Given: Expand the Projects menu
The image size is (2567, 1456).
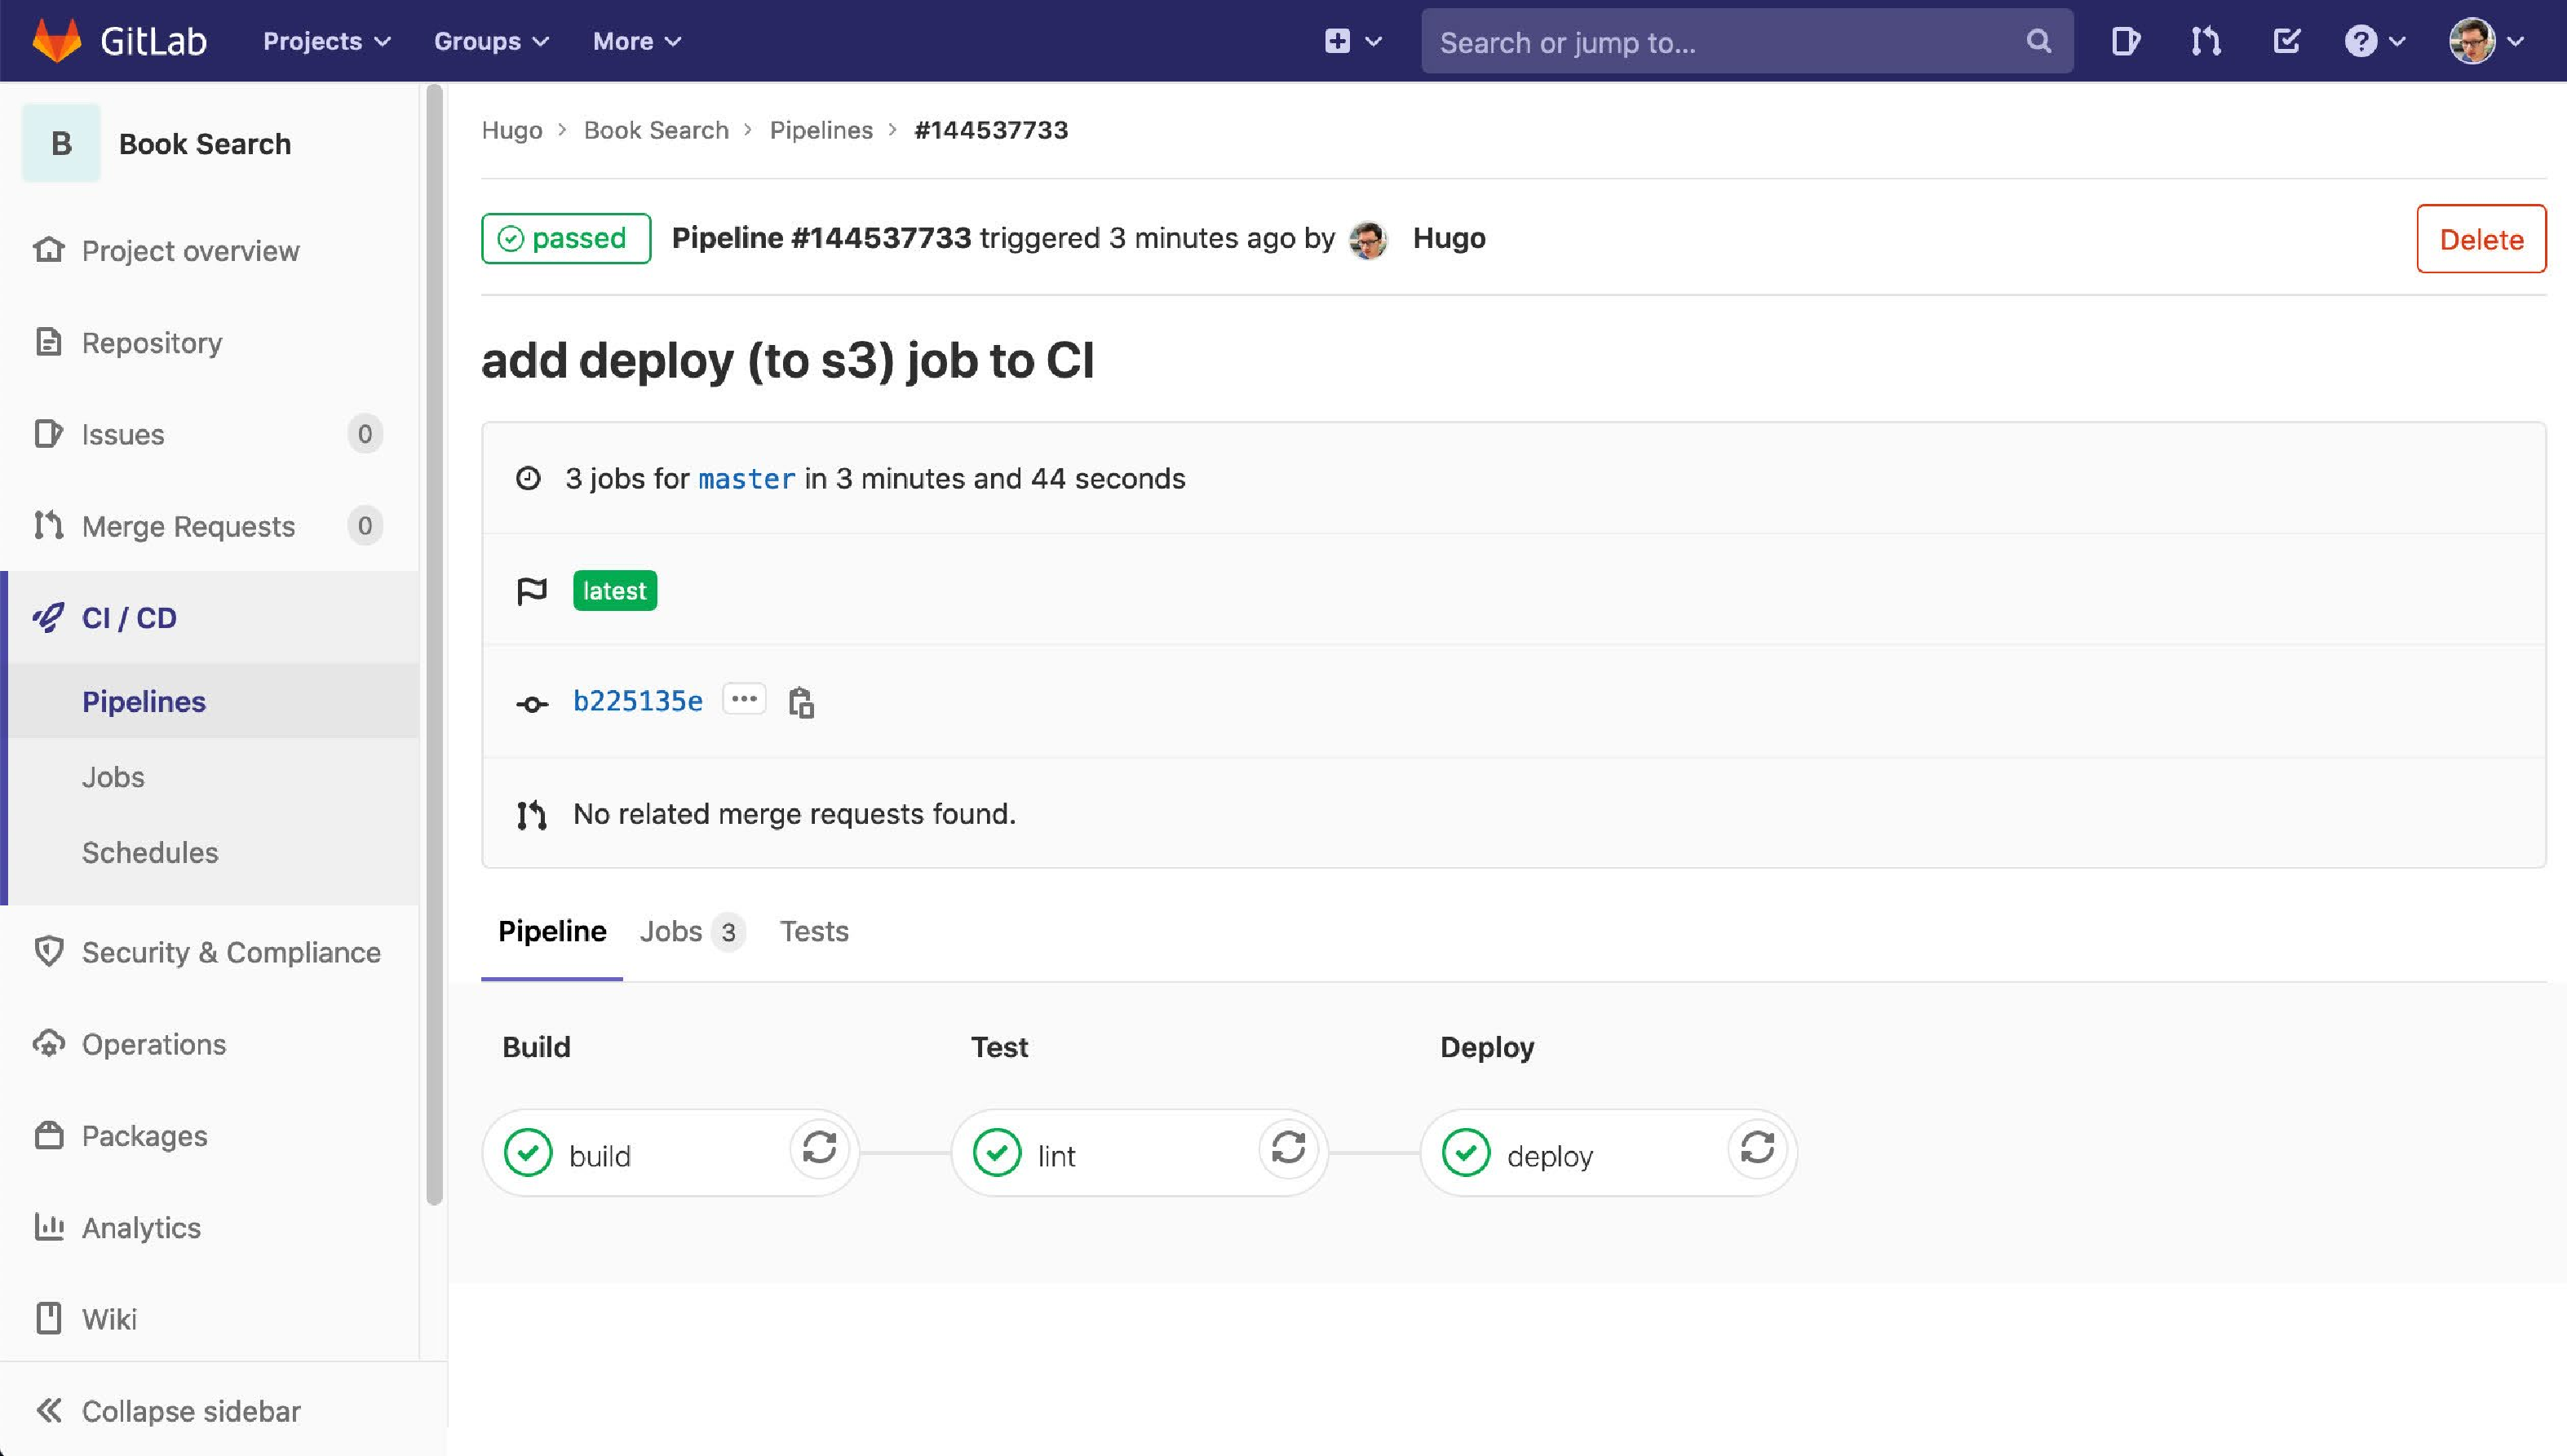Looking at the screenshot, I should [x=326, y=41].
